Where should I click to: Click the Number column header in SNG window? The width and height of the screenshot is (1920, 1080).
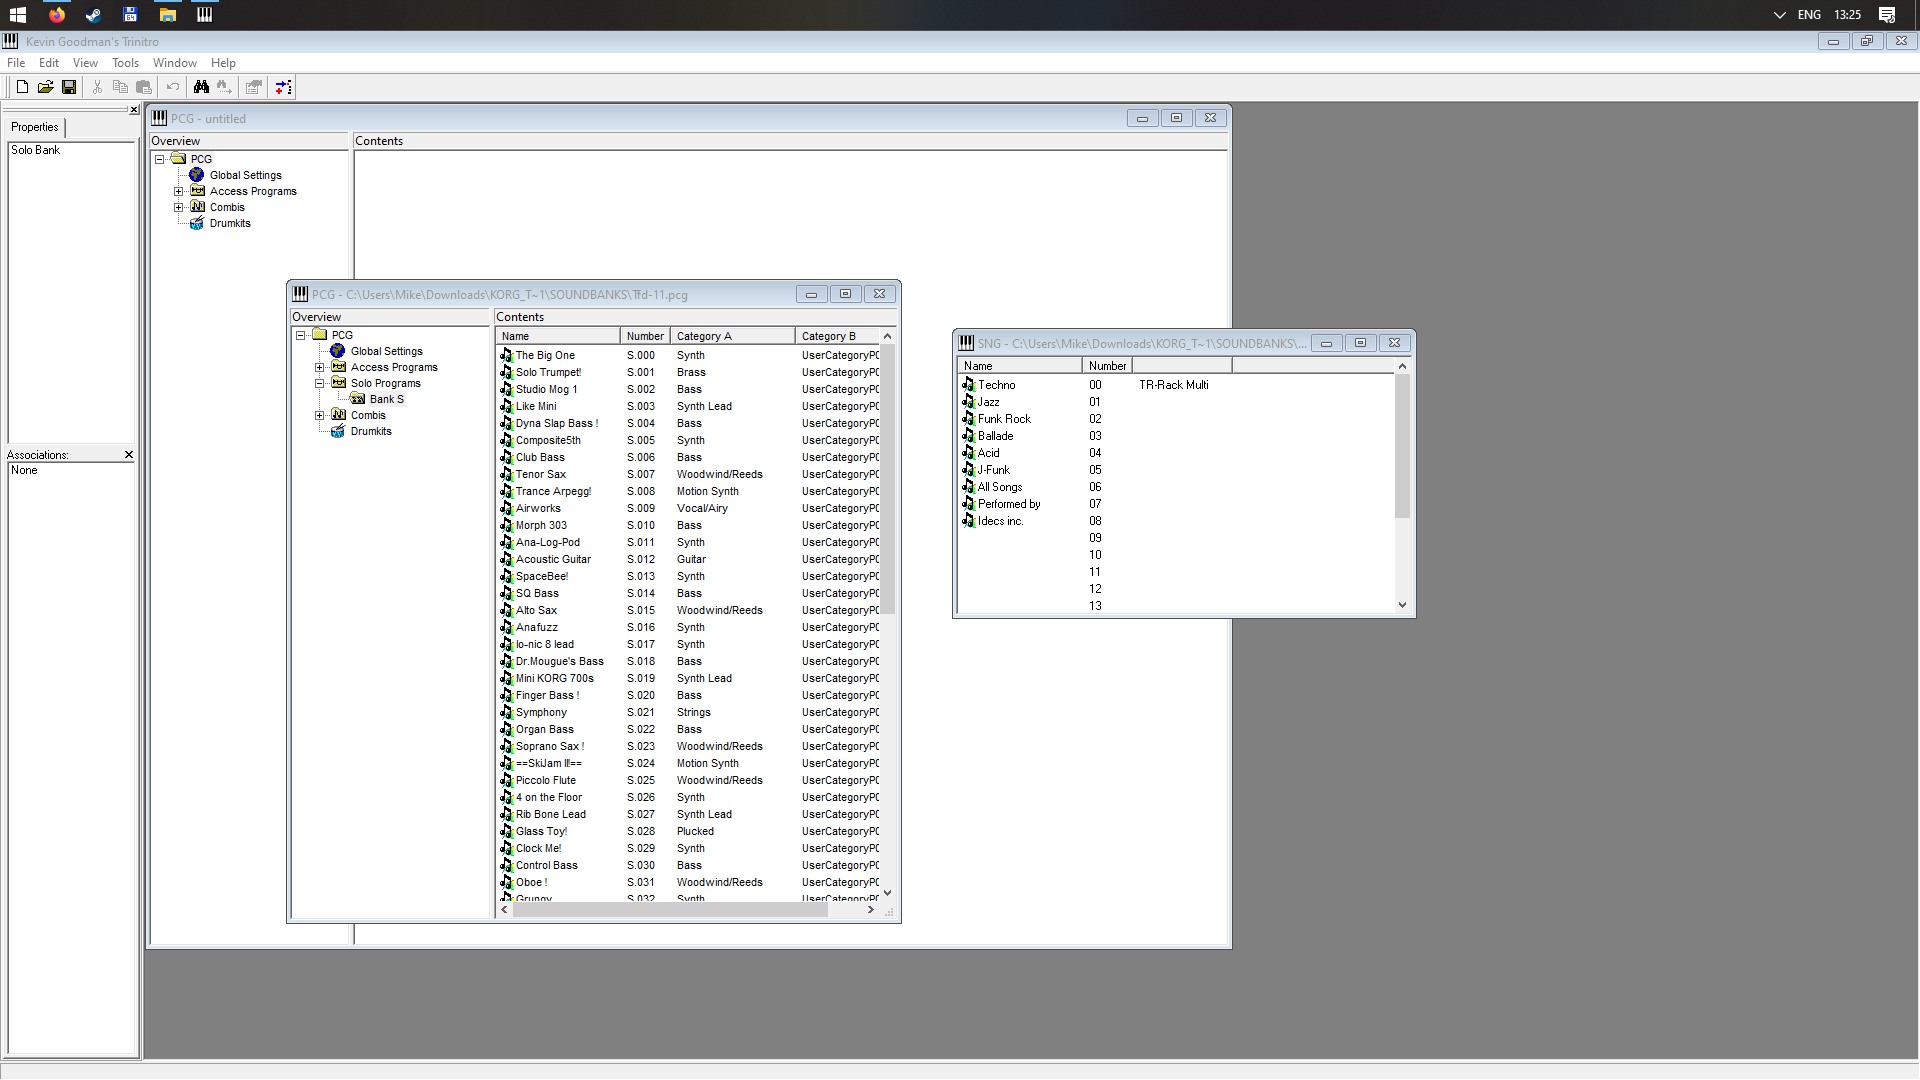[1107, 366]
